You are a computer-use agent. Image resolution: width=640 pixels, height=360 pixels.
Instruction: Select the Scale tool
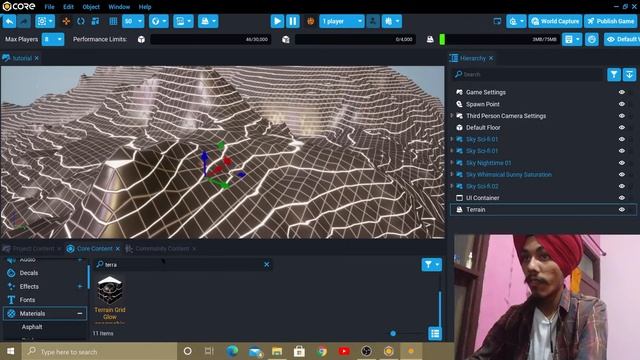coord(96,21)
